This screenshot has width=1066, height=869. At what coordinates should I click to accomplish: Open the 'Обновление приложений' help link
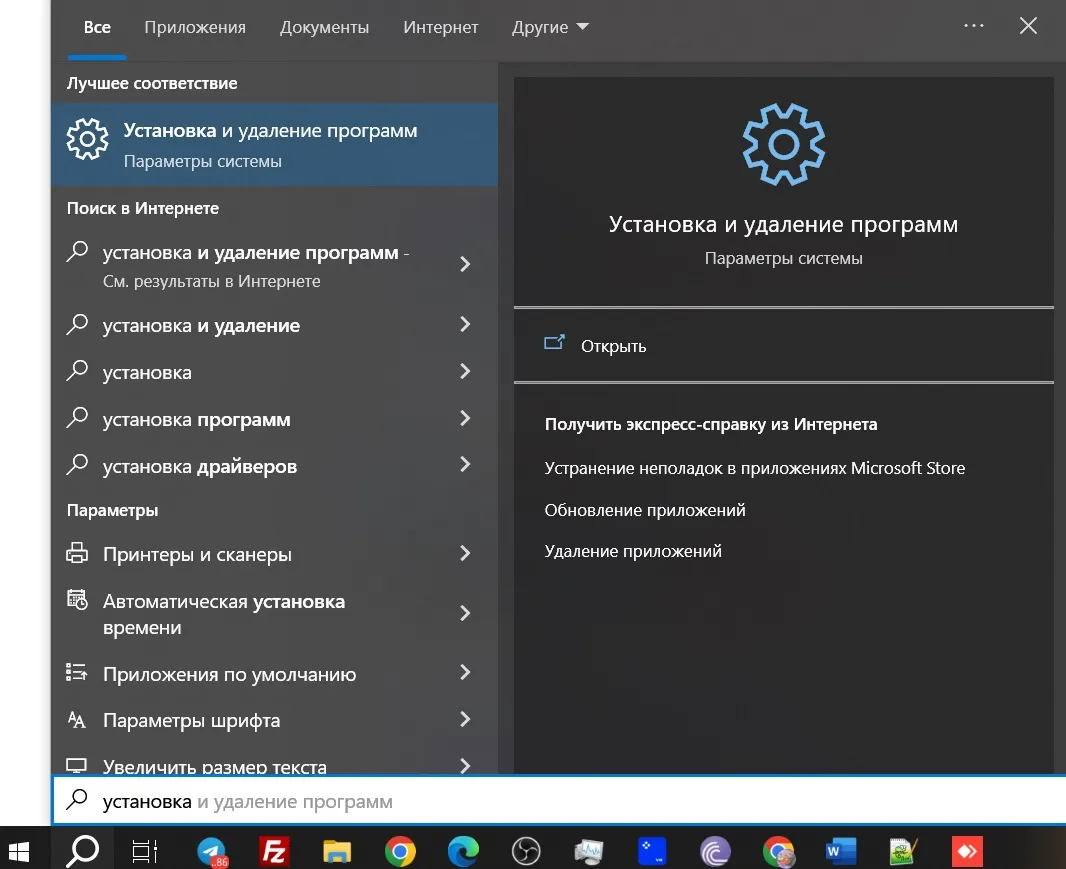click(x=644, y=510)
